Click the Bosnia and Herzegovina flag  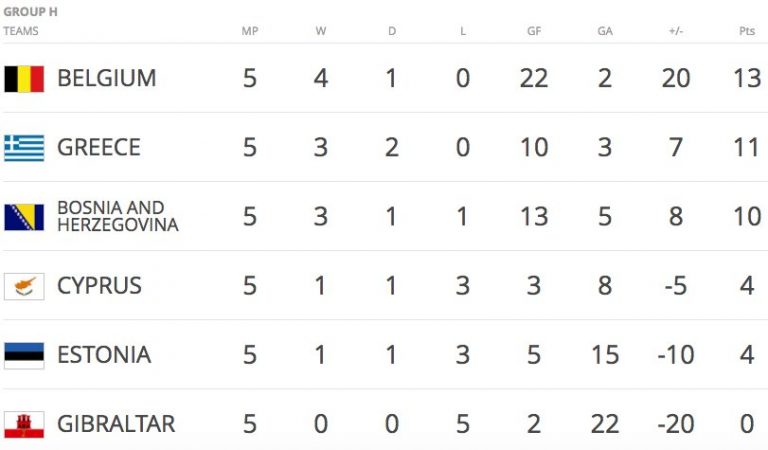pos(24,217)
